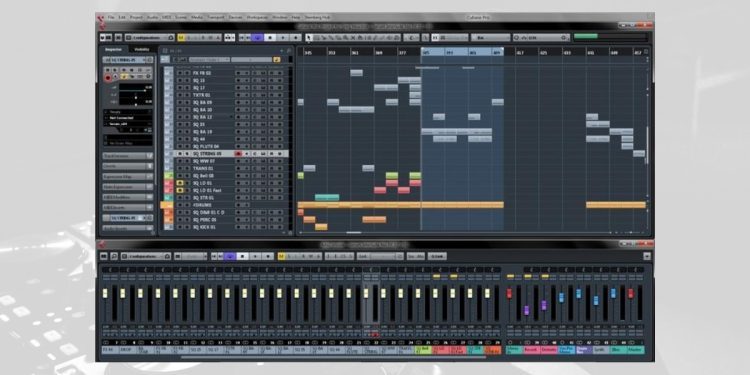Viewport: 750px width, 375px height.
Task: Mute the FX FB 02 track
Action: click(180, 73)
